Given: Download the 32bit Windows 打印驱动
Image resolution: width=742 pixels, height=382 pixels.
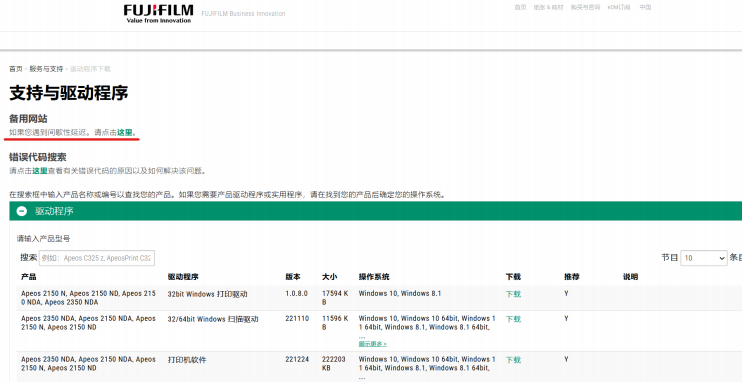Looking at the screenshot, I should coord(513,294).
